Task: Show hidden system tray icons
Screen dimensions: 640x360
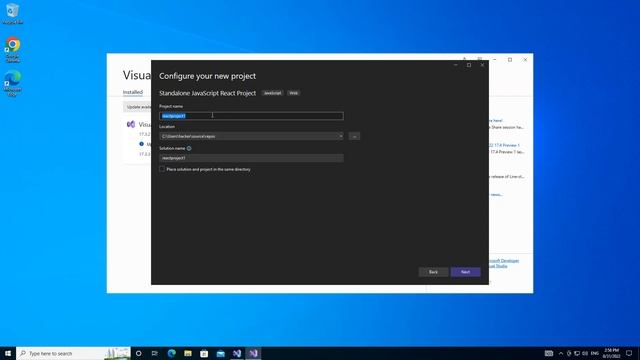Action: coord(561,353)
